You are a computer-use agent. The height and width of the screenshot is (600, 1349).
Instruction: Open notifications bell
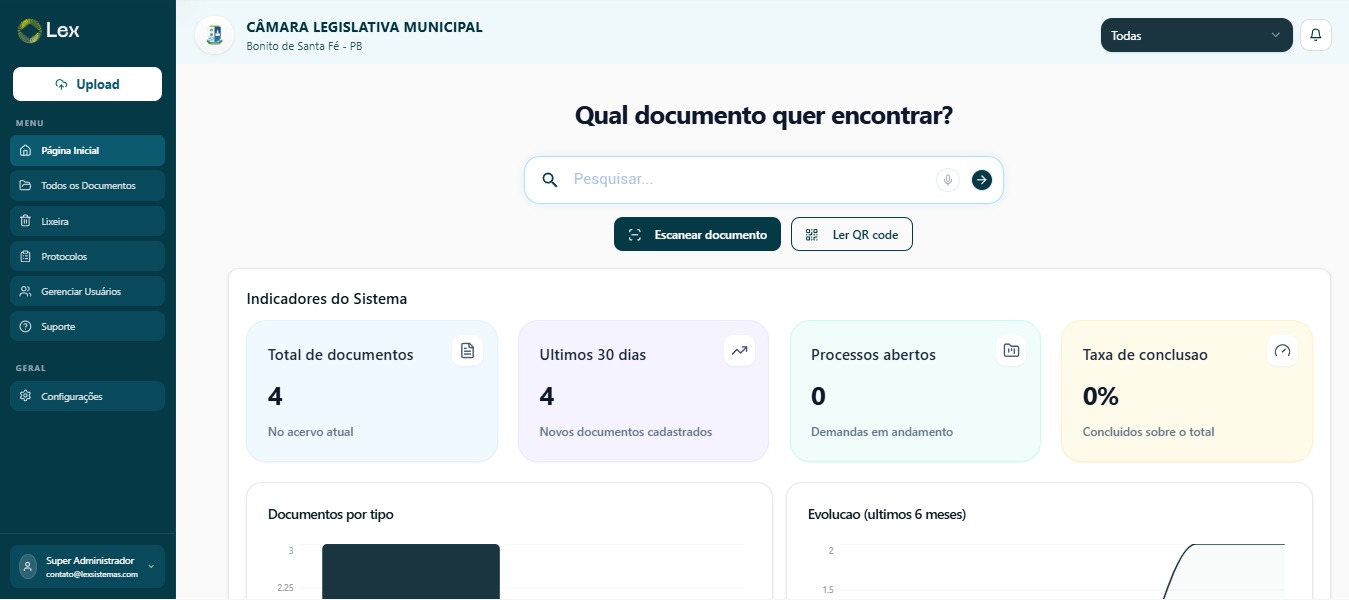[x=1315, y=35]
